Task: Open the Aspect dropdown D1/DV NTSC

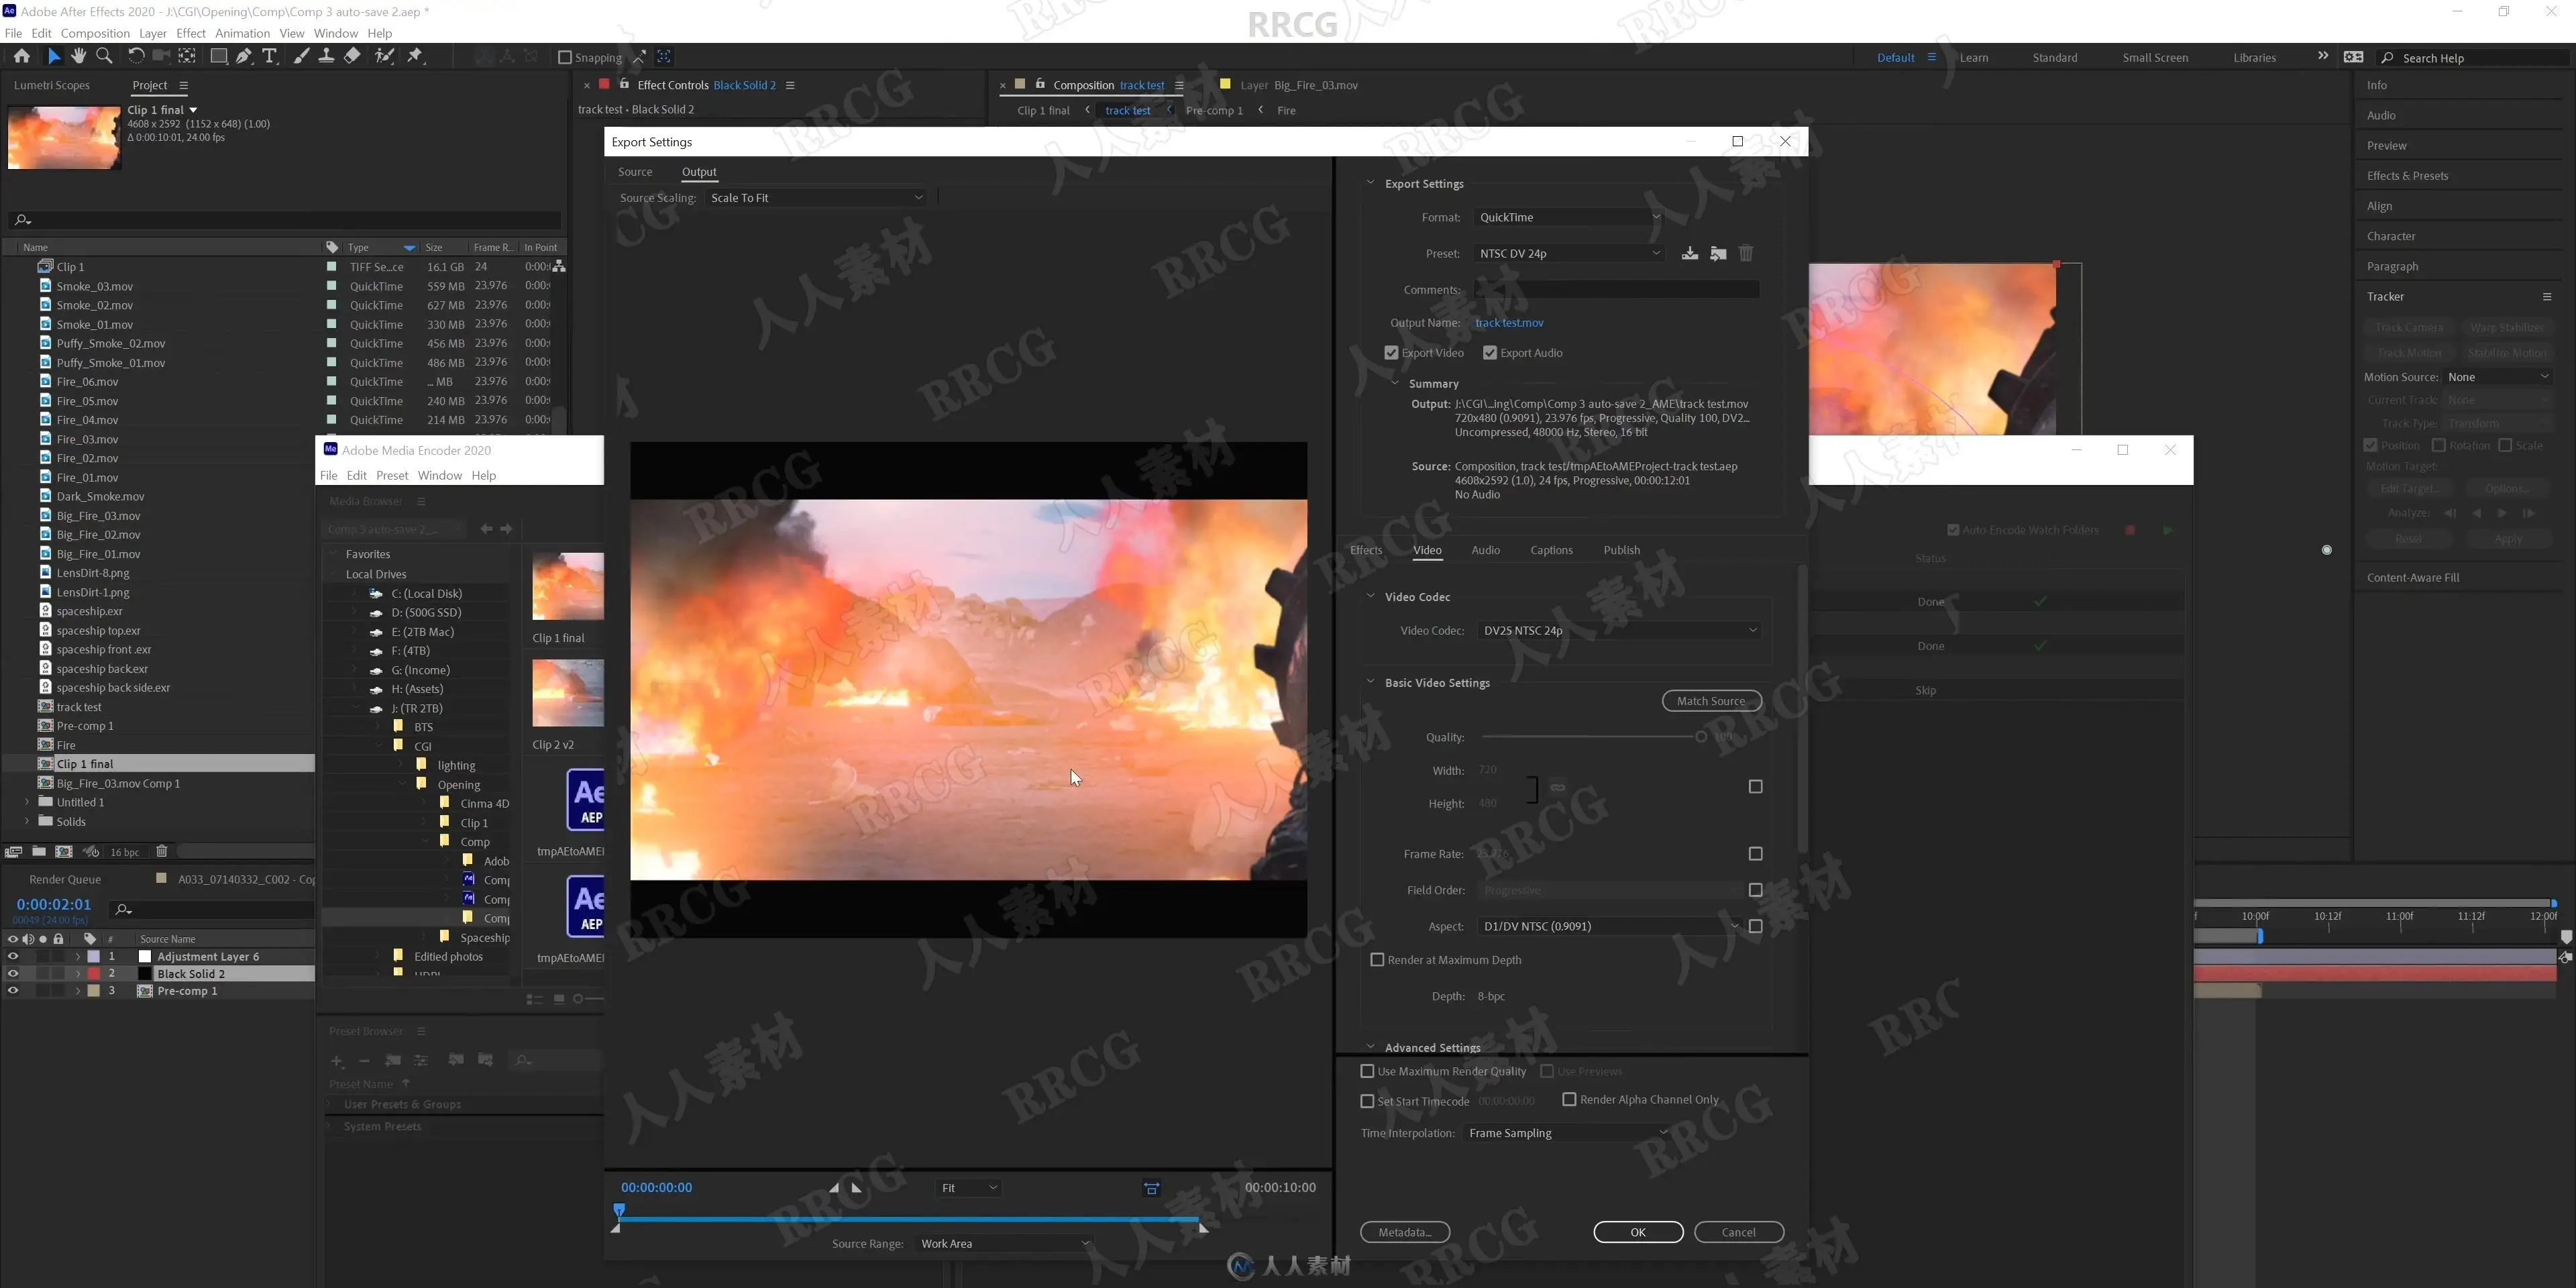Action: [1610, 927]
